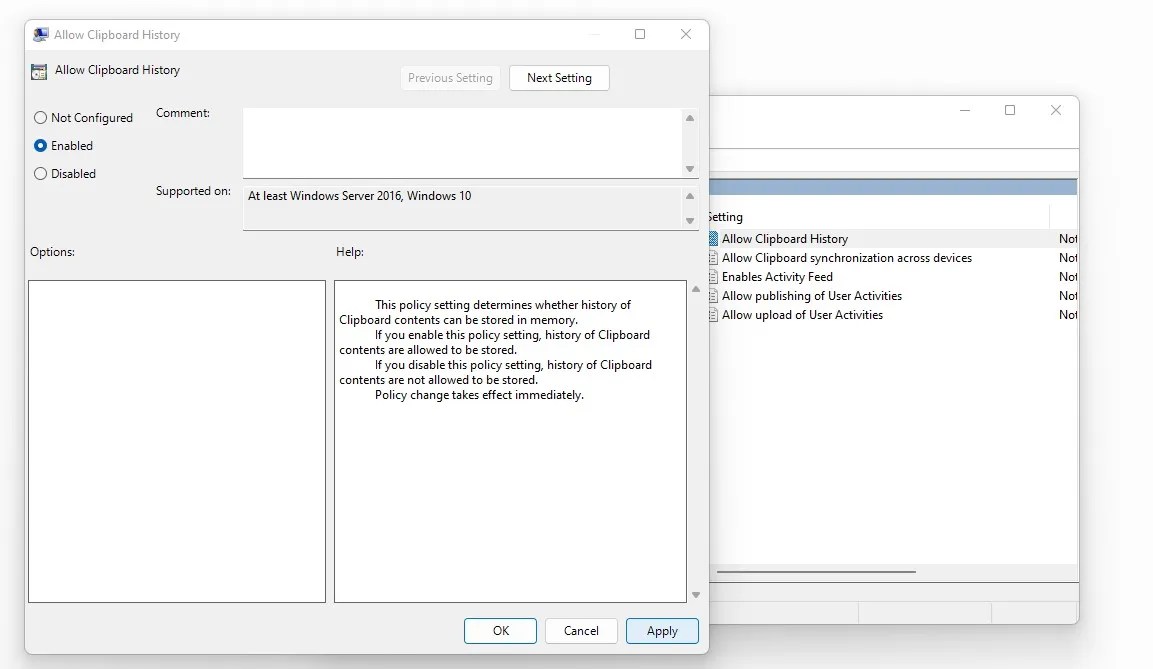Viewport: 1153px width, 669px height.
Task: Click the up arrow on the Comment scrollbar
Action: click(x=690, y=117)
